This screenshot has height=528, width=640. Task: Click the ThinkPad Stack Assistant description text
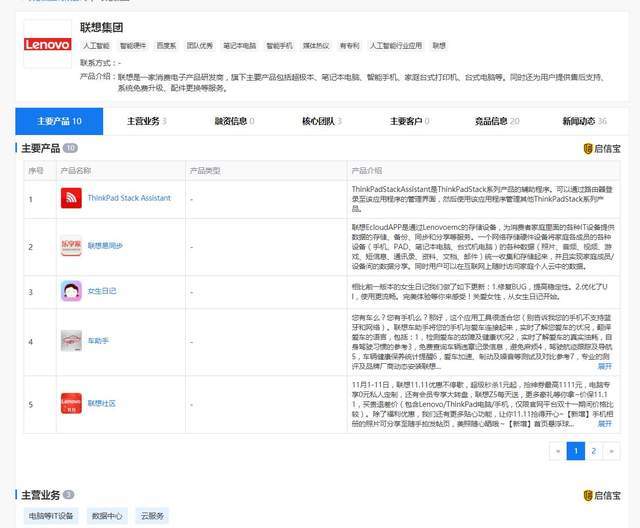click(x=482, y=199)
